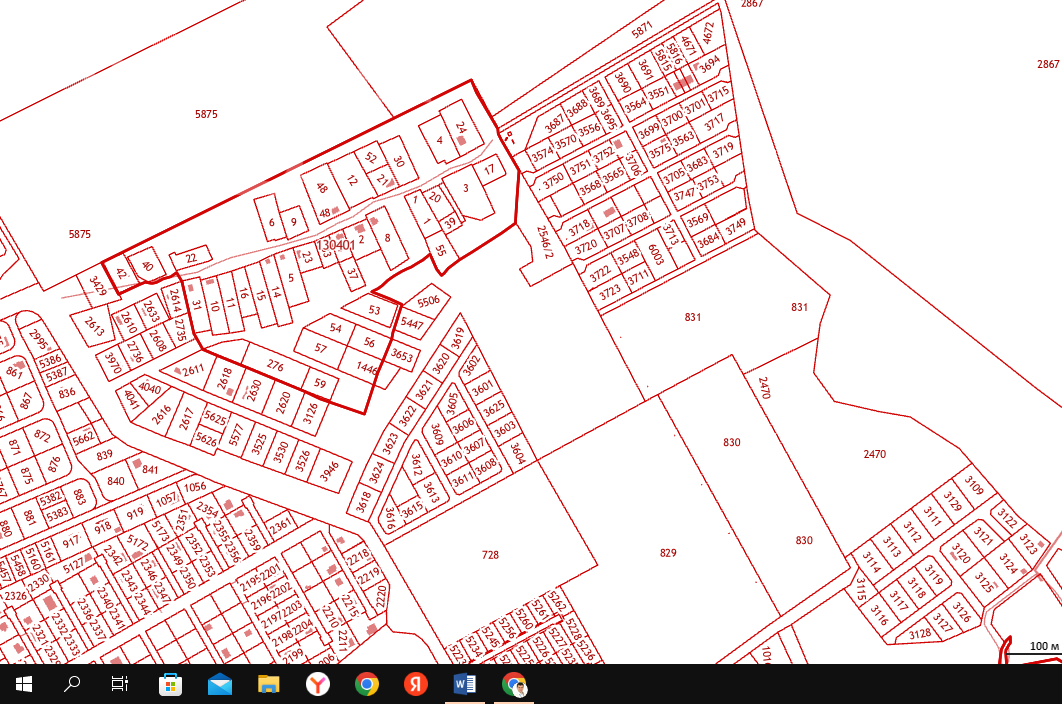Select parcel 17
The width and height of the screenshot is (1062, 704).
[489, 168]
